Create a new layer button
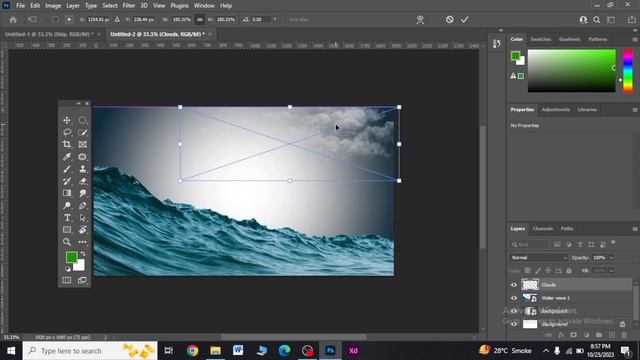 tap(611, 335)
